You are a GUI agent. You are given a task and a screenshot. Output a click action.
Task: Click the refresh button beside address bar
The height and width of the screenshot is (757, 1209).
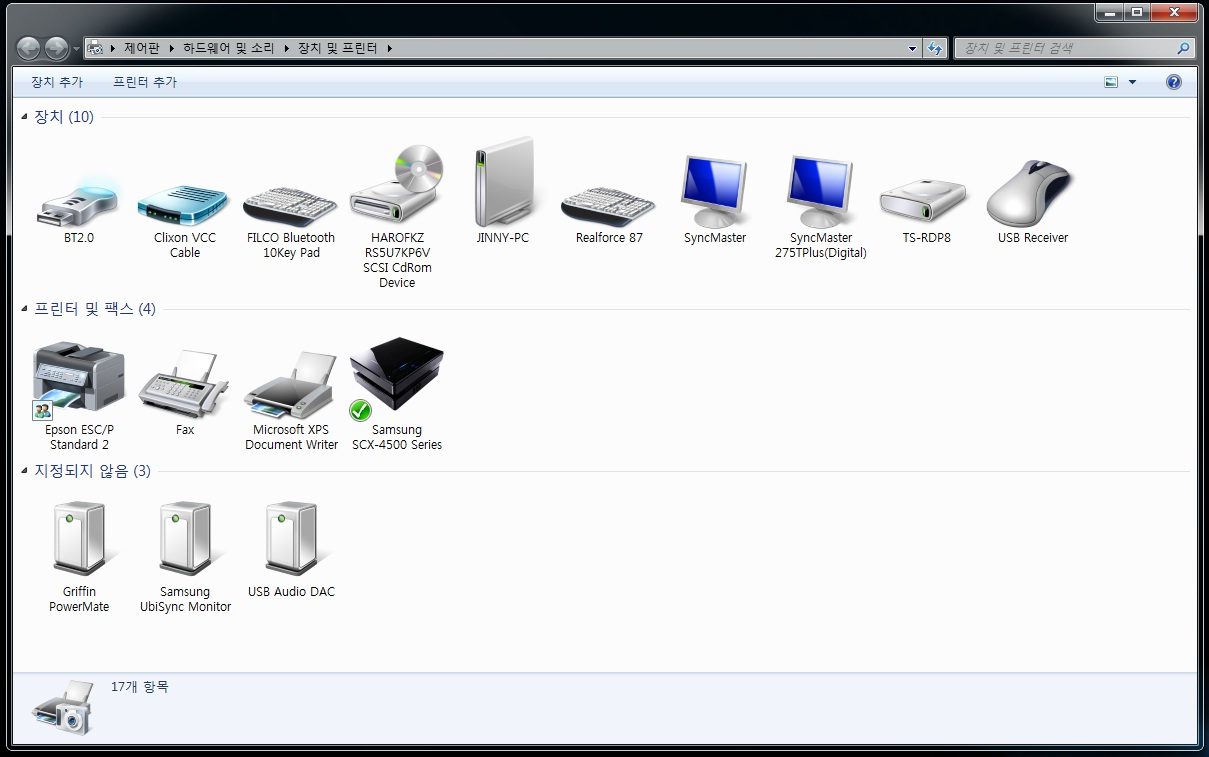tap(935, 48)
